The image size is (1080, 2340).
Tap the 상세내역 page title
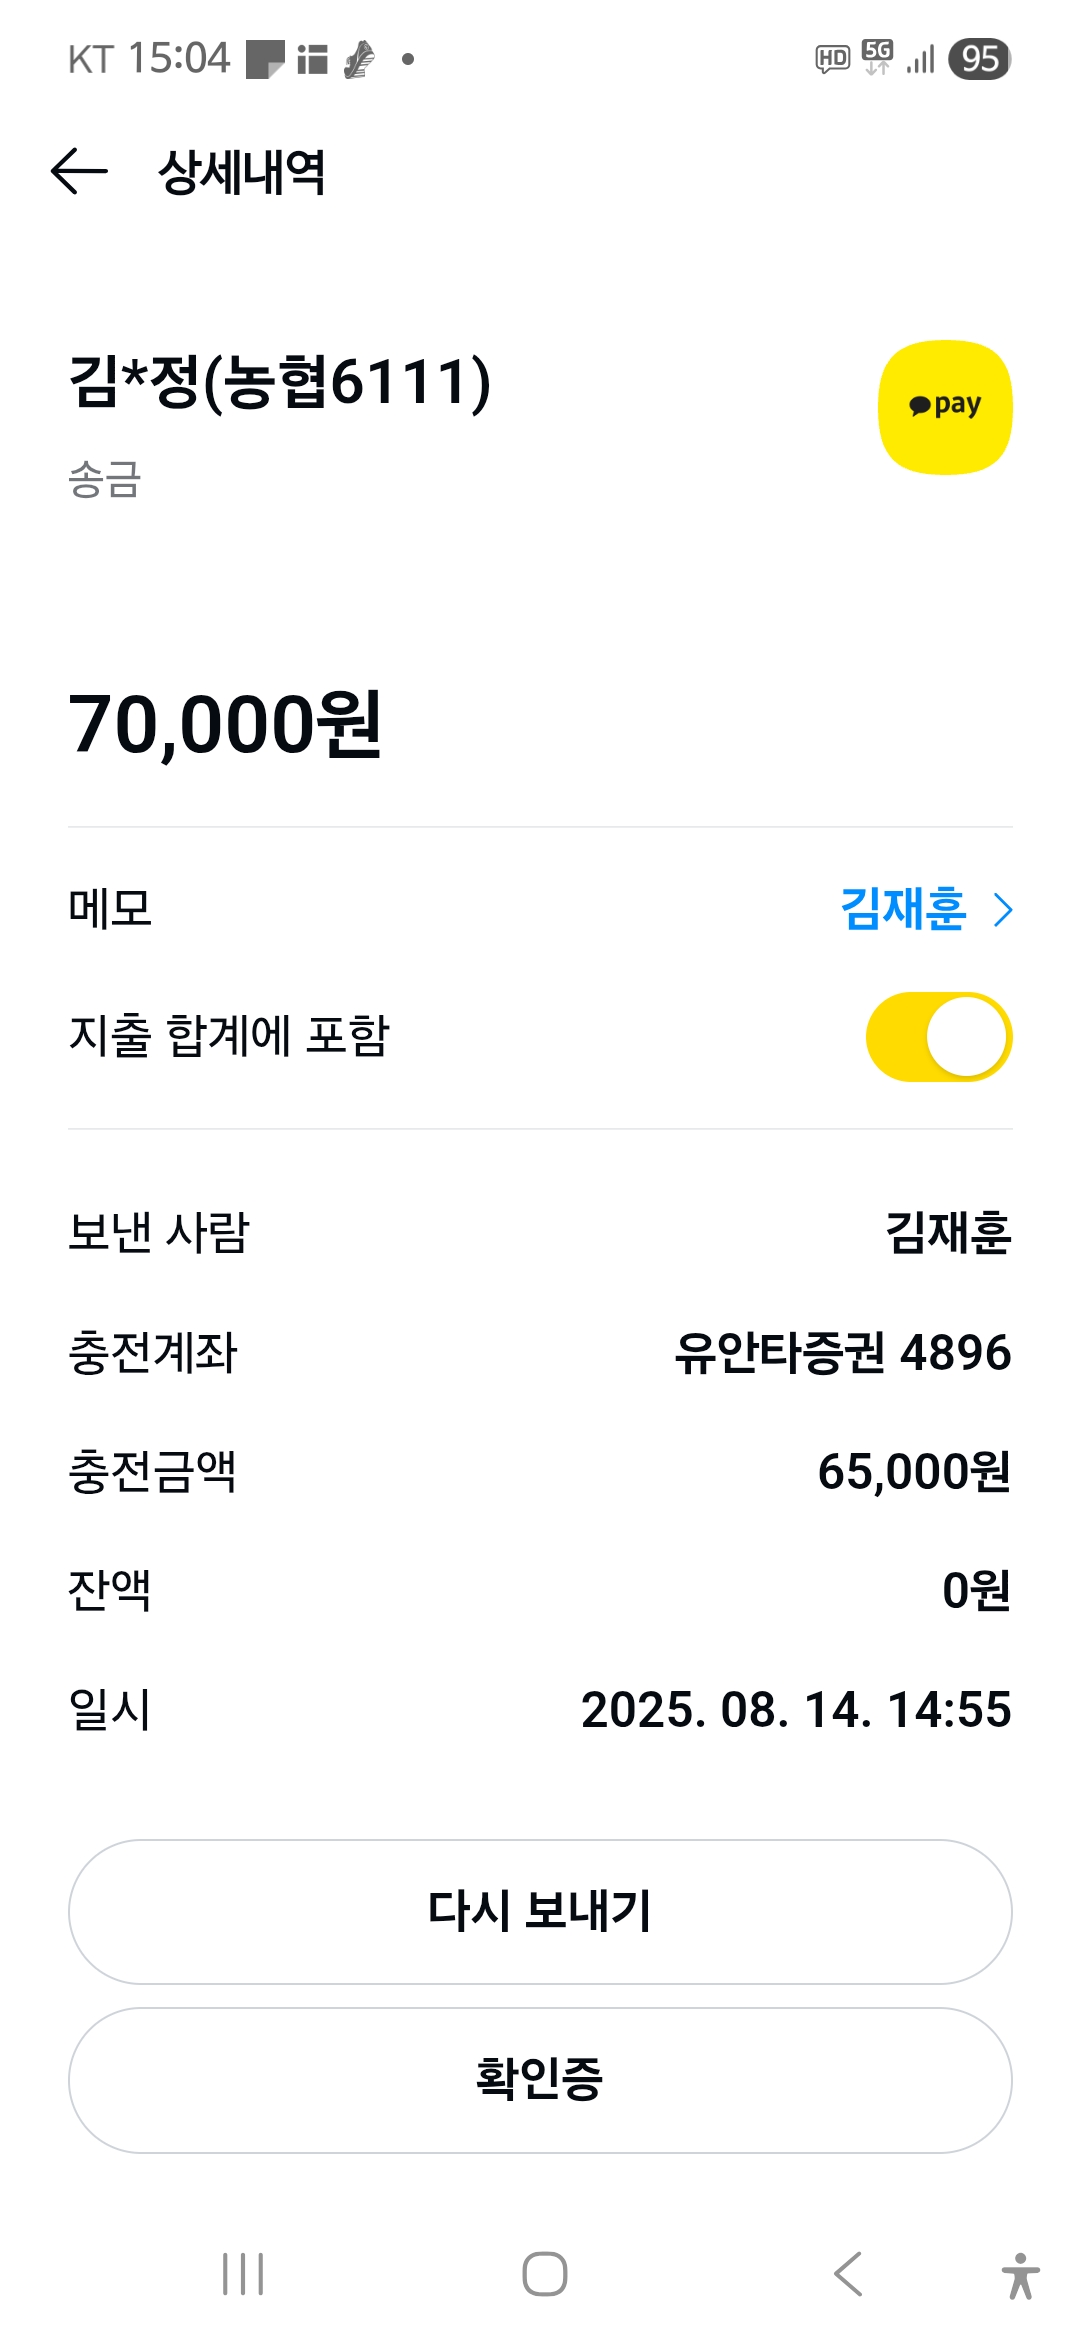coord(242,172)
